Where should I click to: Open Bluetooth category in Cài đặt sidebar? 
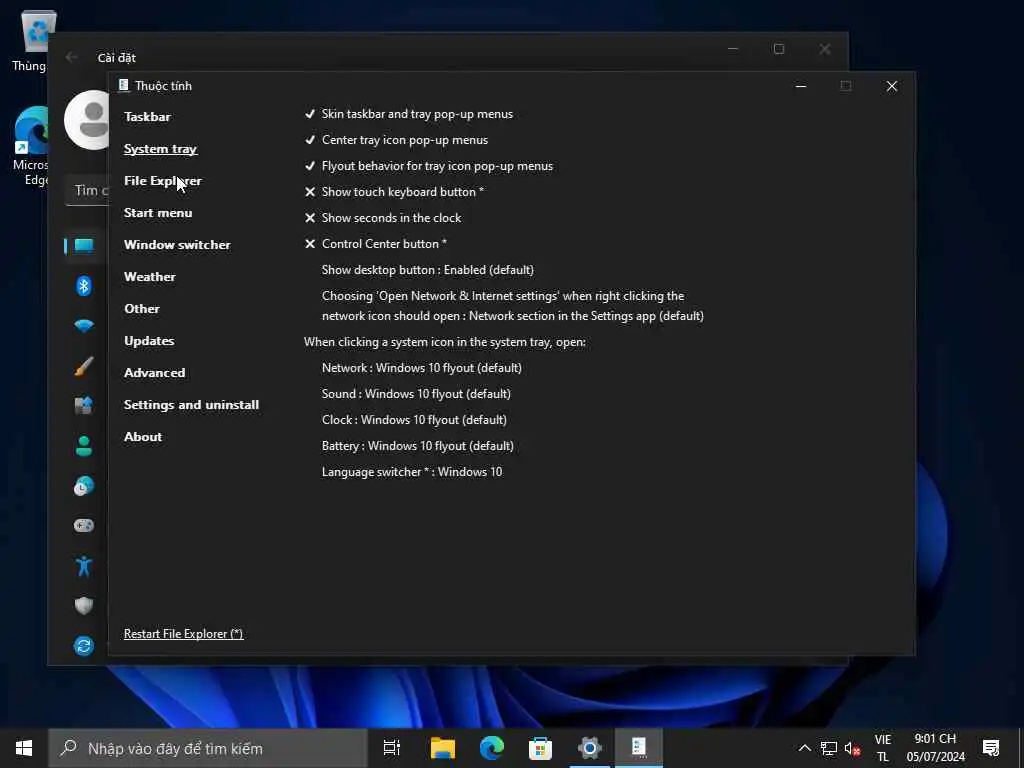(x=84, y=285)
